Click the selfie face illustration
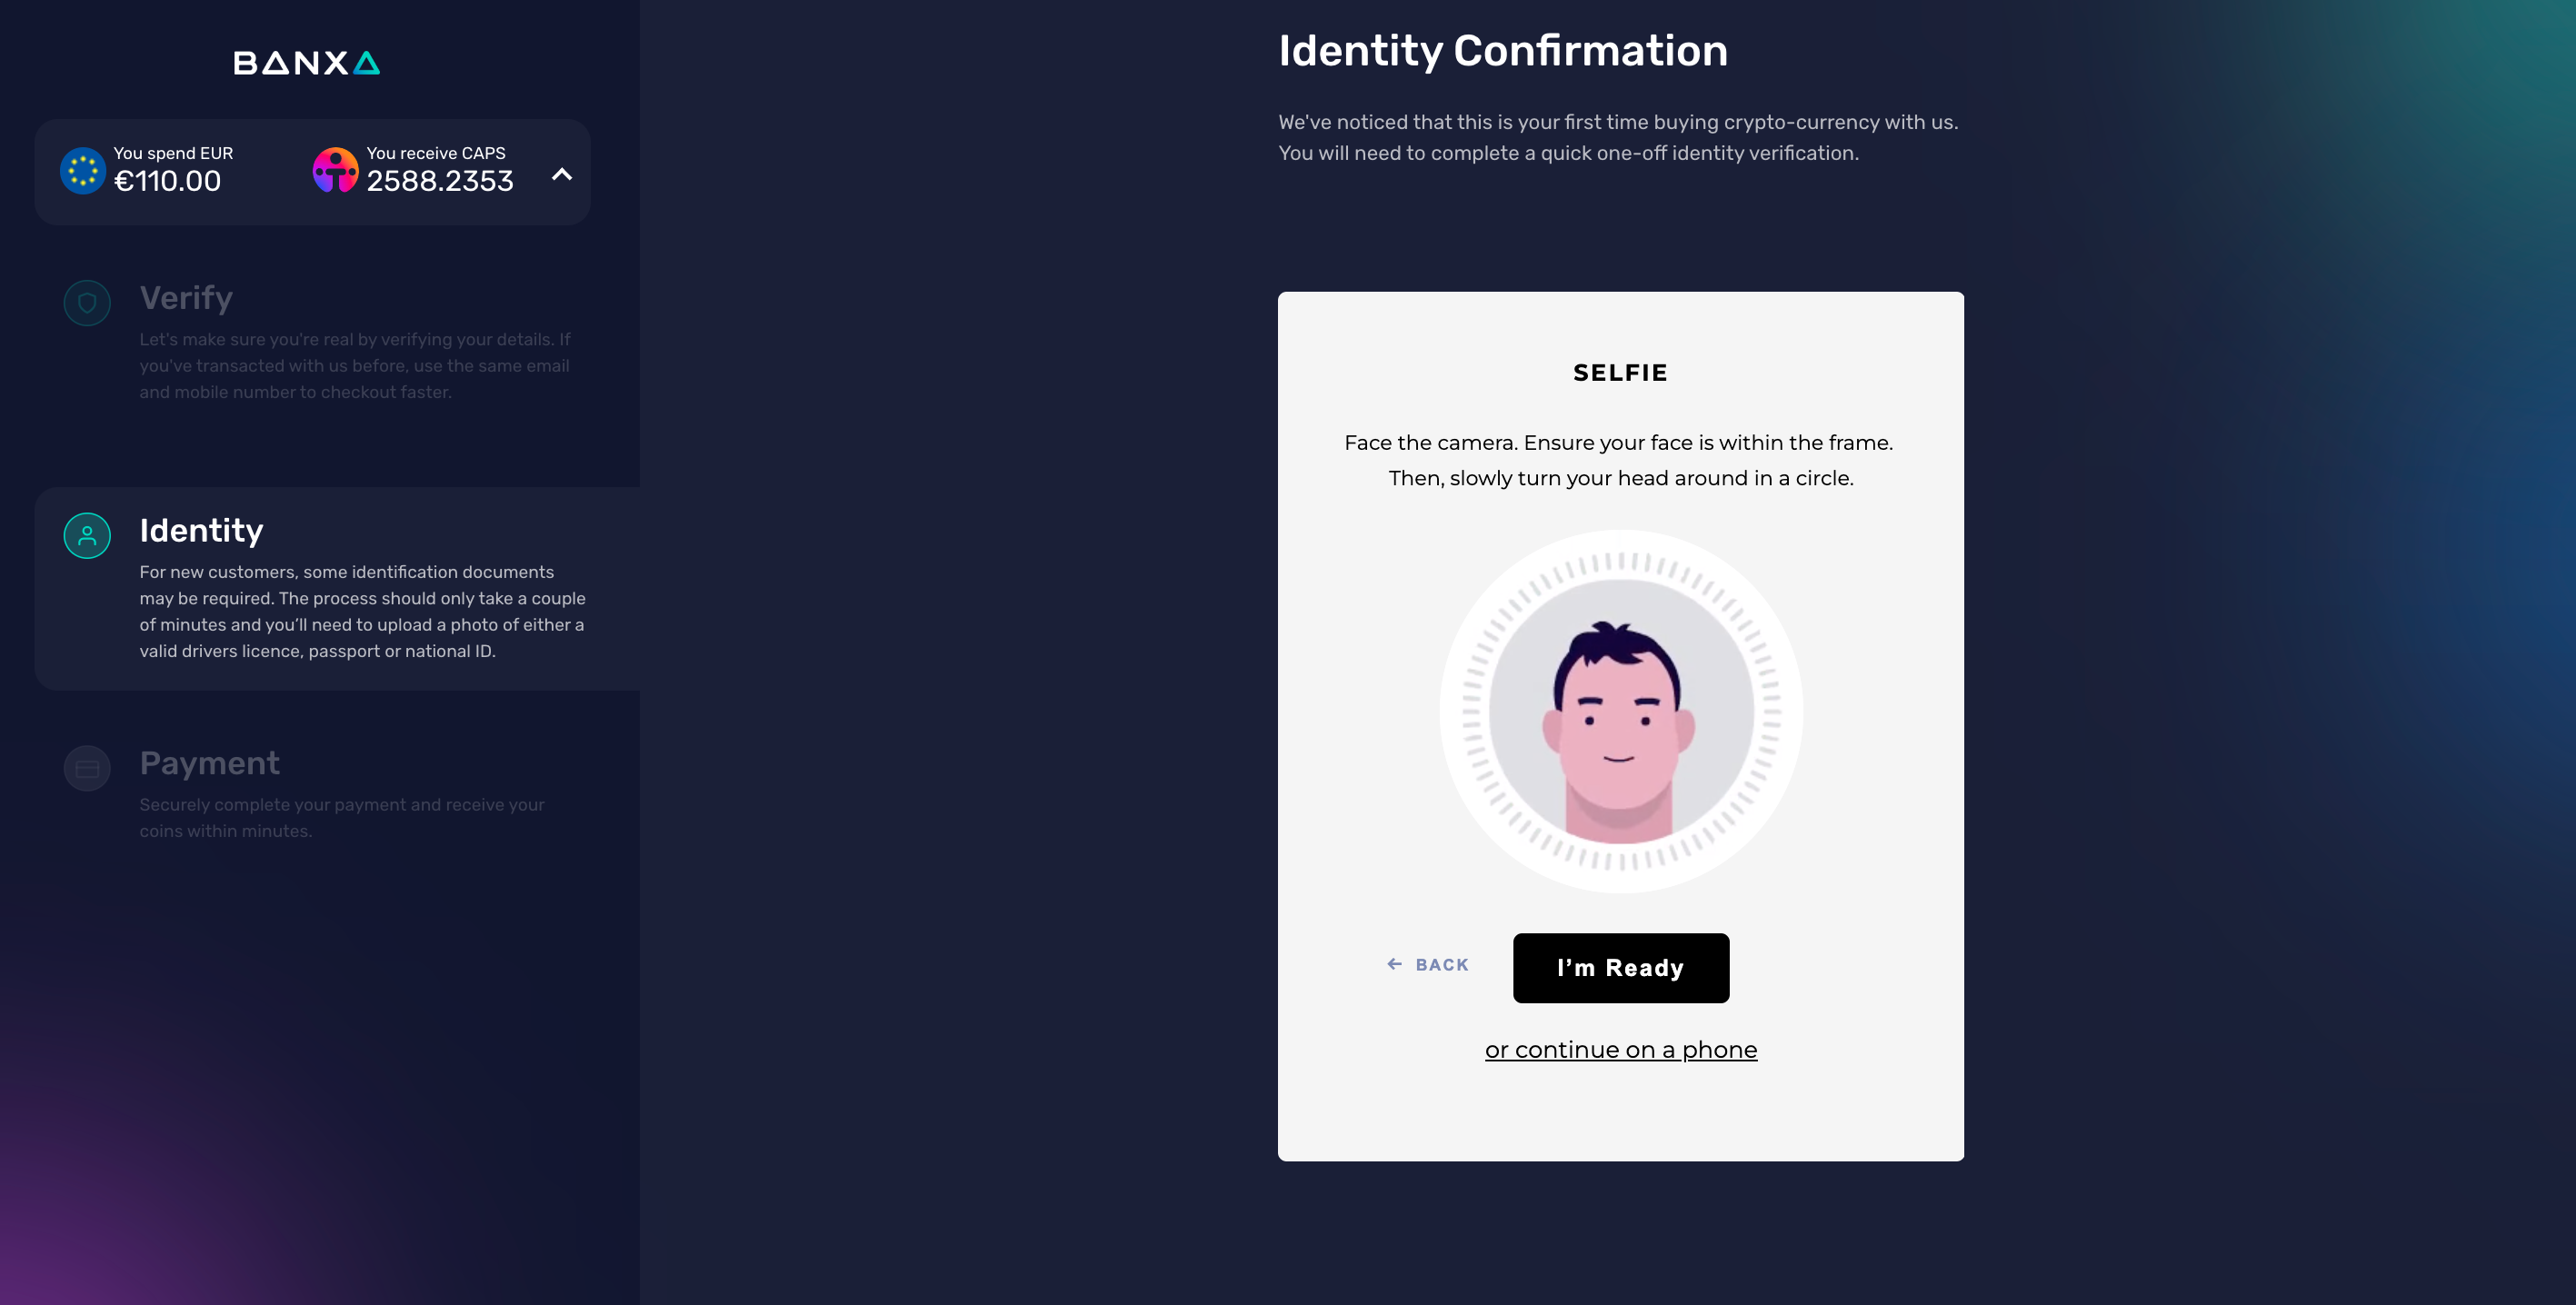 pyautogui.click(x=1620, y=712)
